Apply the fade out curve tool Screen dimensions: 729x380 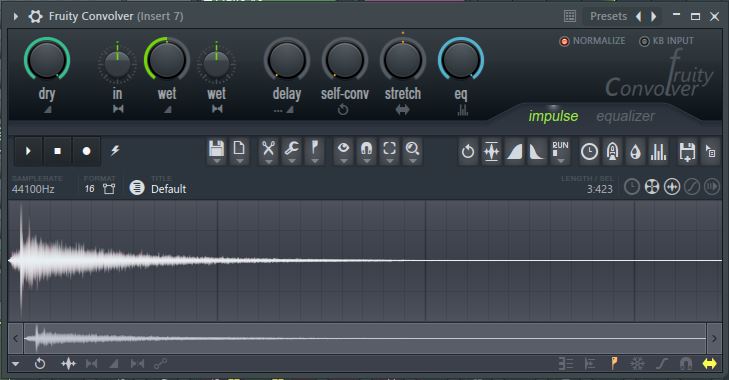pyautogui.click(x=537, y=151)
